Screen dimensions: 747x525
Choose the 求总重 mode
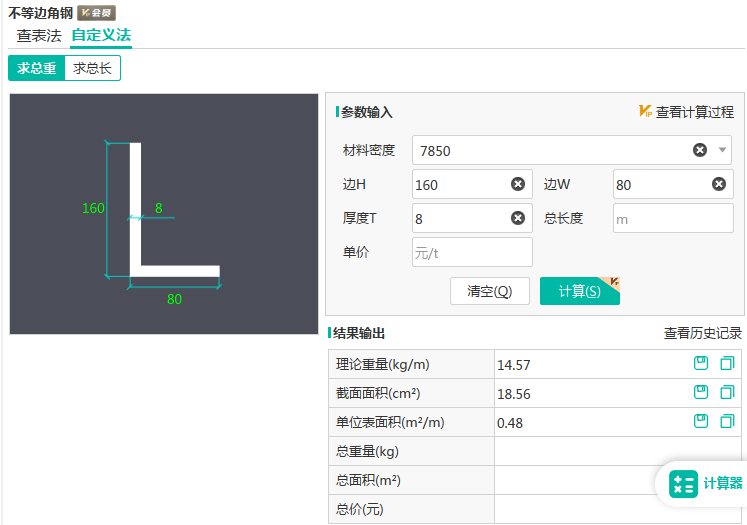point(37,68)
